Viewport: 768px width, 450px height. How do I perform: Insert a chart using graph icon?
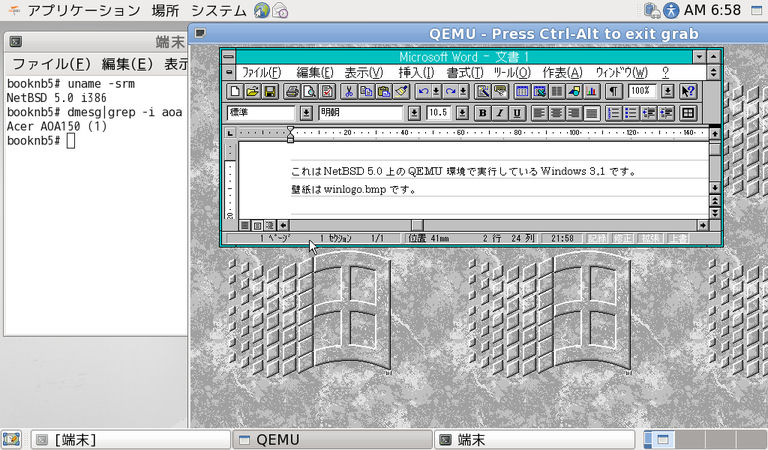tap(591, 91)
